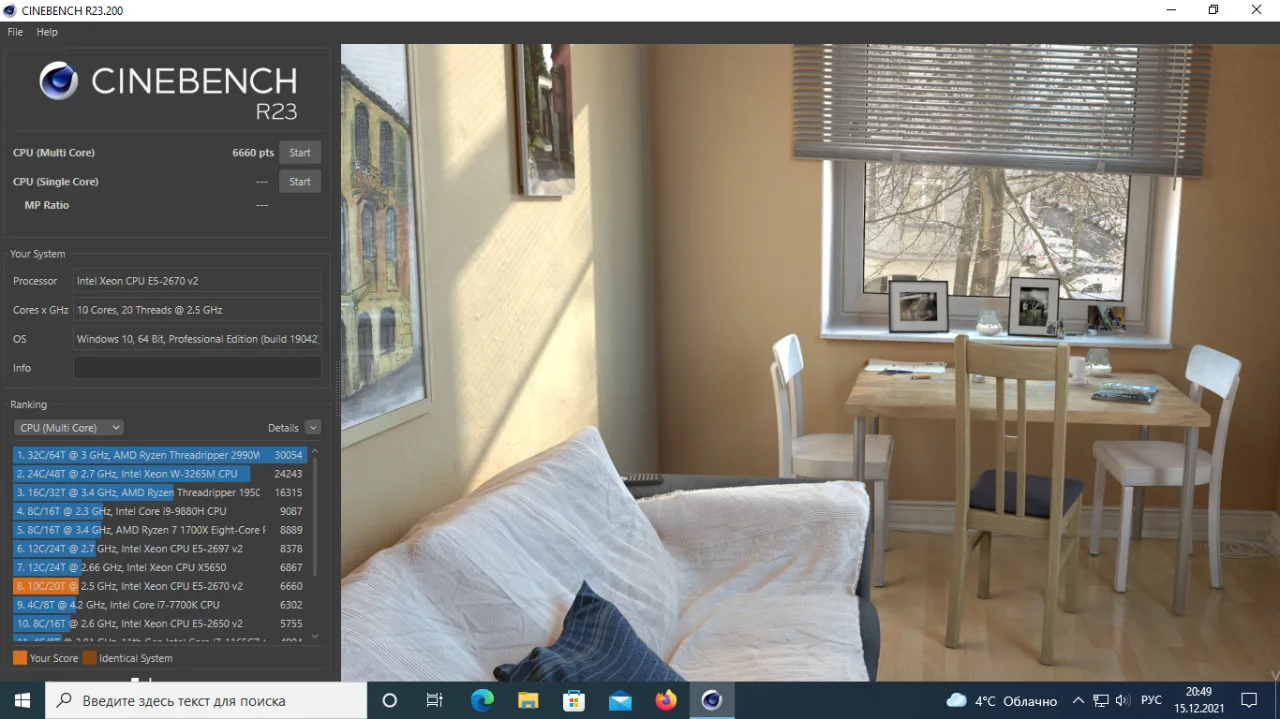
Task: Click into the Info text field
Action: pos(197,368)
